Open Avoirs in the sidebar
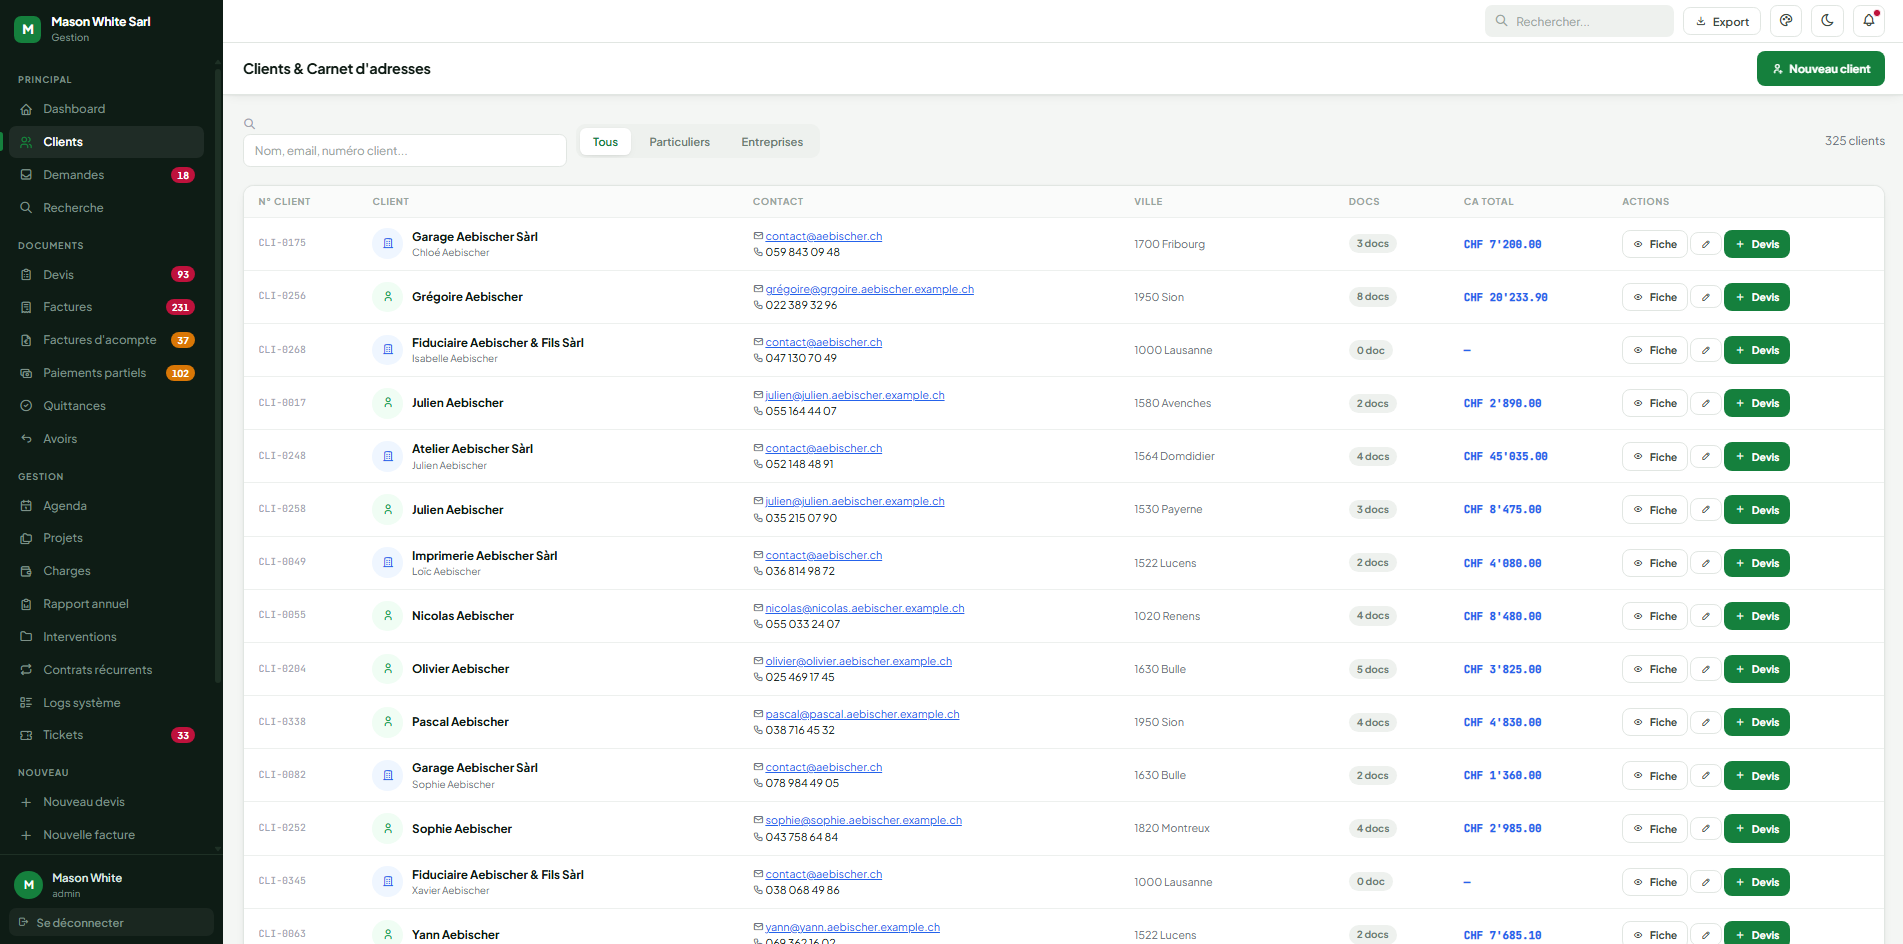 (107, 439)
